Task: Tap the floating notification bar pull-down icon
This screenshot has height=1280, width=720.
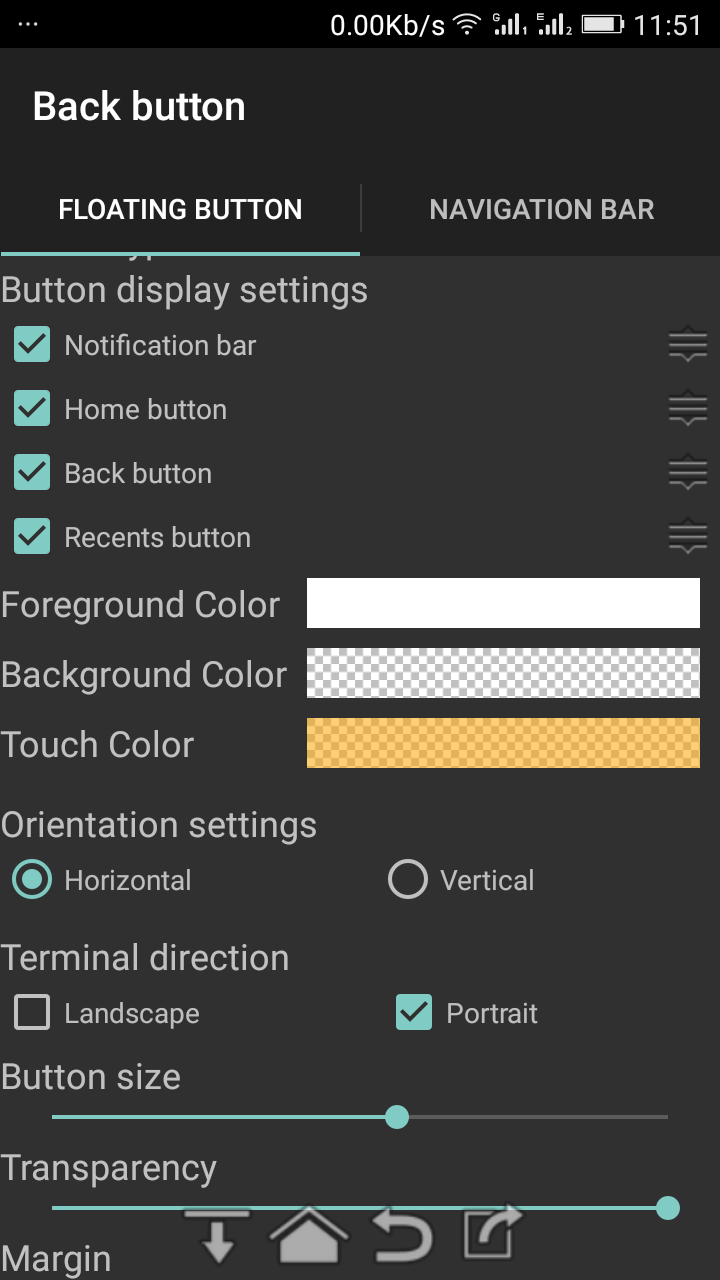Action: click(x=217, y=1234)
